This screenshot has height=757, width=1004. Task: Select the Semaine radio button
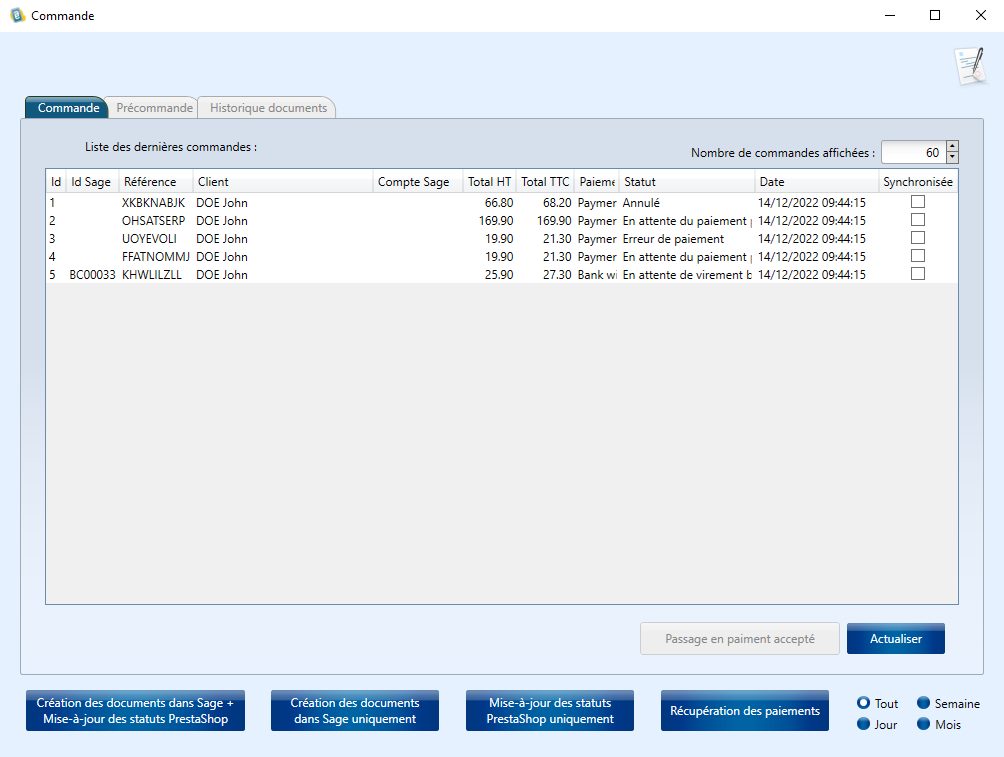925,703
